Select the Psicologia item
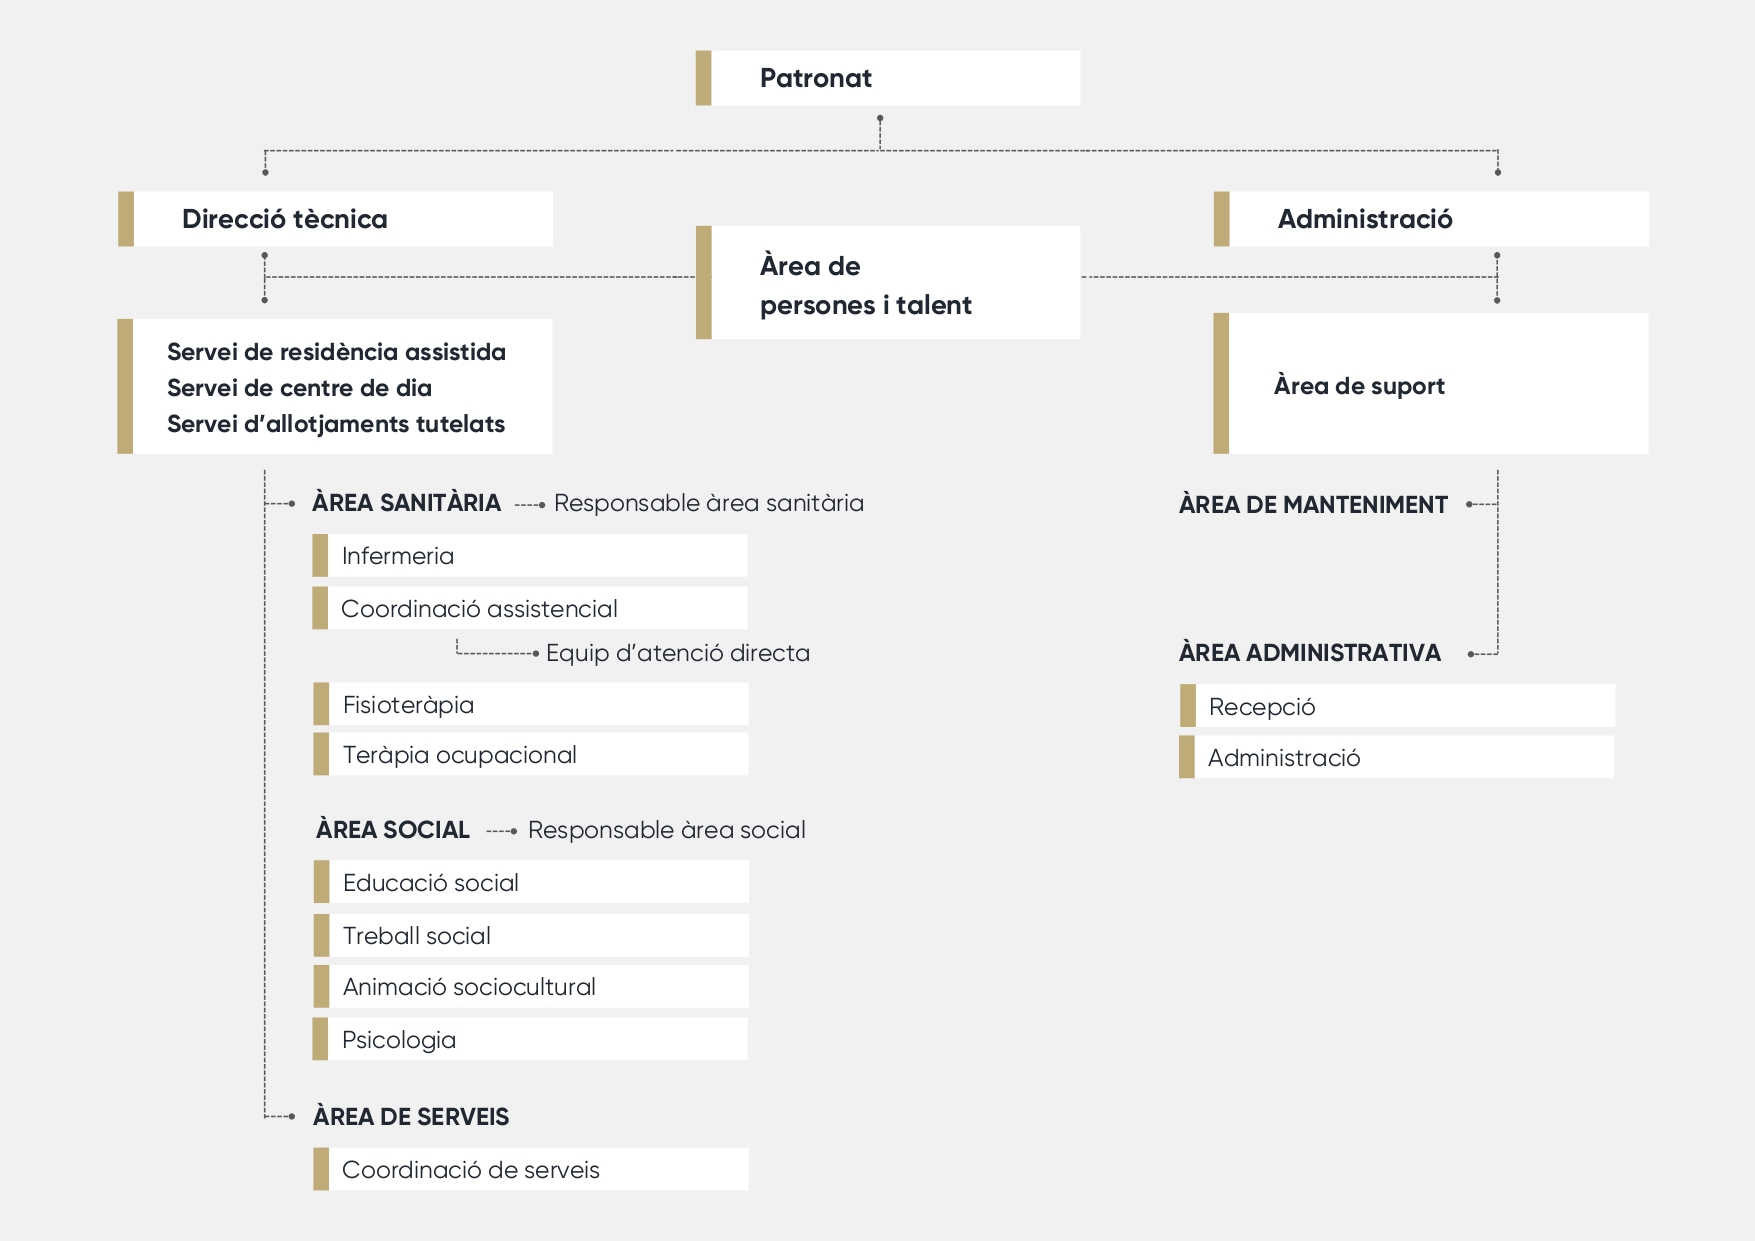 click(529, 1040)
